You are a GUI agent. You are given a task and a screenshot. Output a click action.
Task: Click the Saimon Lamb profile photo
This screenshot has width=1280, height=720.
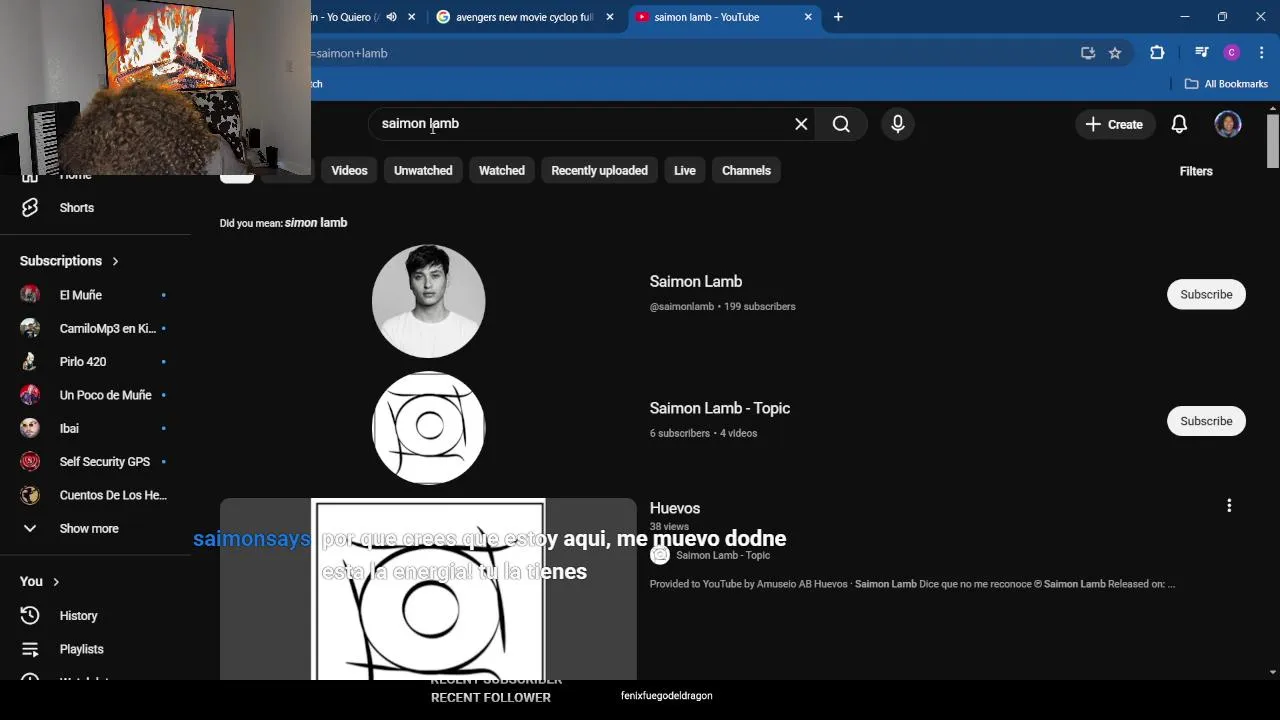[428, 301]
